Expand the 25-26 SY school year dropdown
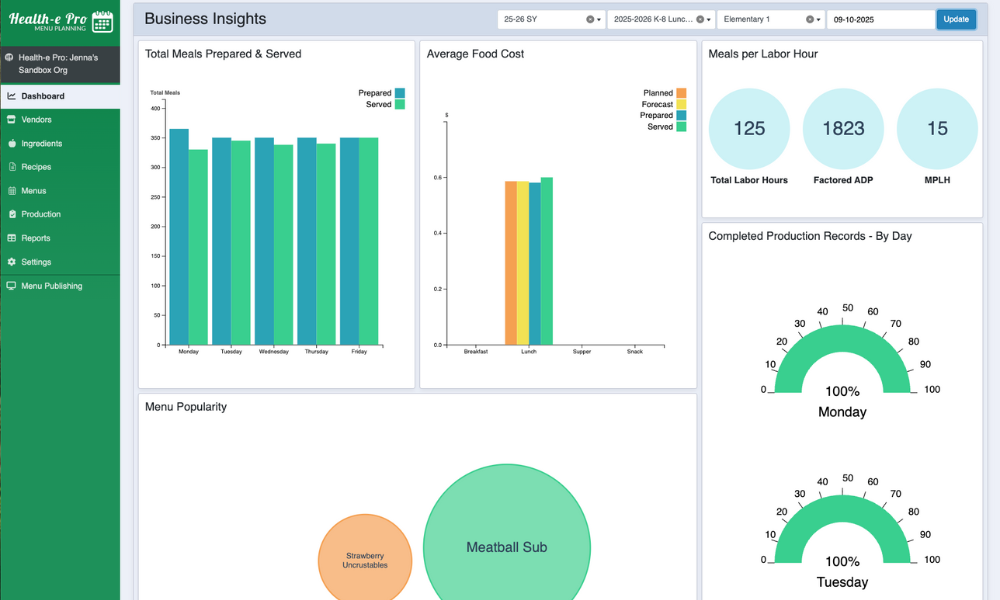Image resolution: width=1000 pixels, height=600 pixels. click(x=599, y=19)
